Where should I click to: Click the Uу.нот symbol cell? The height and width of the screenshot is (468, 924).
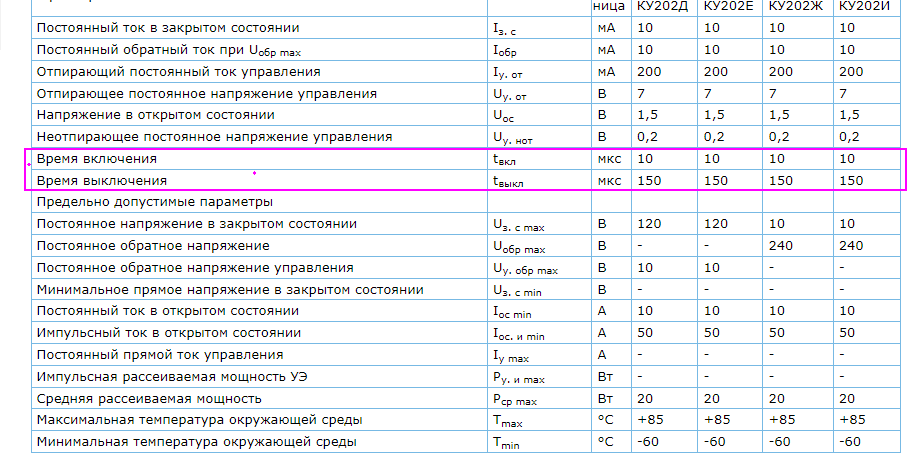[513, 138]
